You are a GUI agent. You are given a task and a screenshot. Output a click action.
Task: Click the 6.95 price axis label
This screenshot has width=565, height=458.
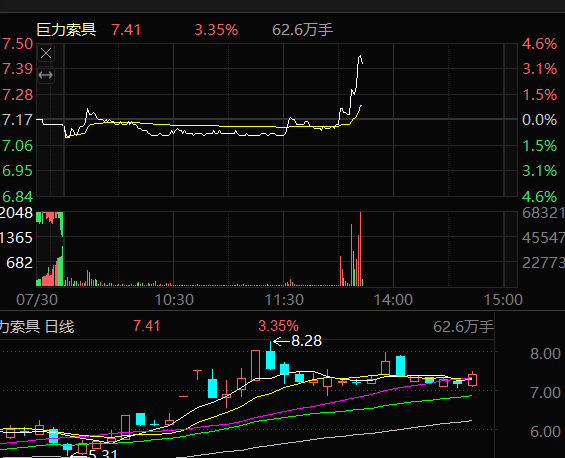click(17, 170)
